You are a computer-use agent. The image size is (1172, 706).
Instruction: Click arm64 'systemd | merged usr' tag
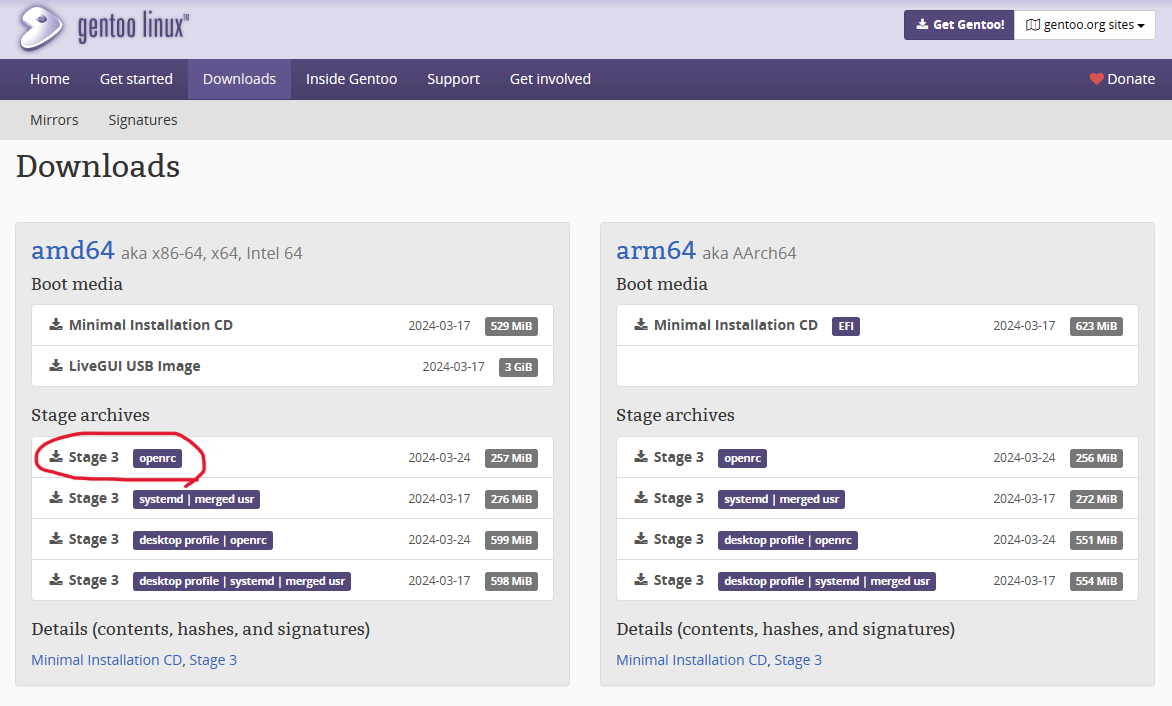click(x=781, y=499)
